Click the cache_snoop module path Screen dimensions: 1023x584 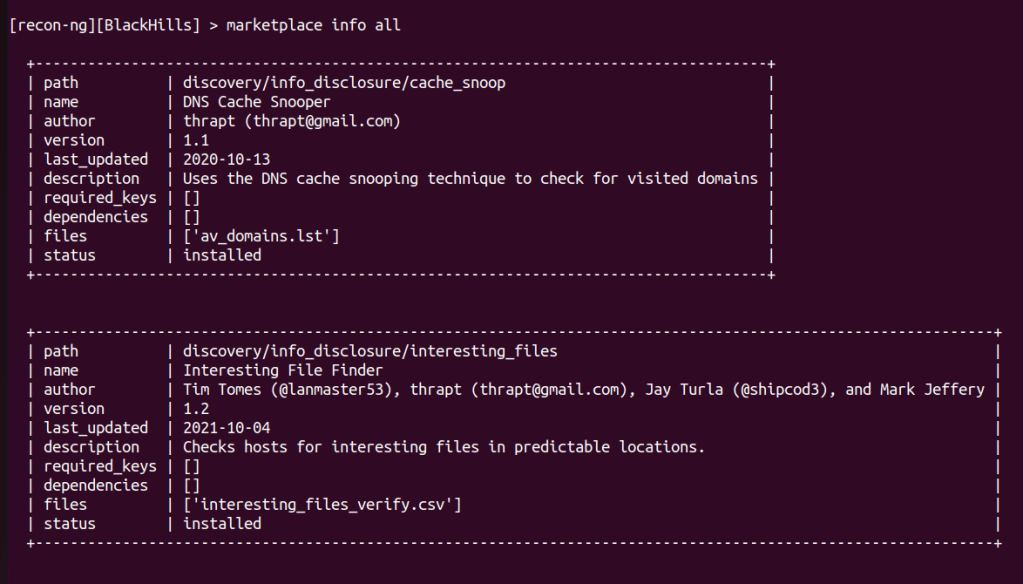coord(344,83)
